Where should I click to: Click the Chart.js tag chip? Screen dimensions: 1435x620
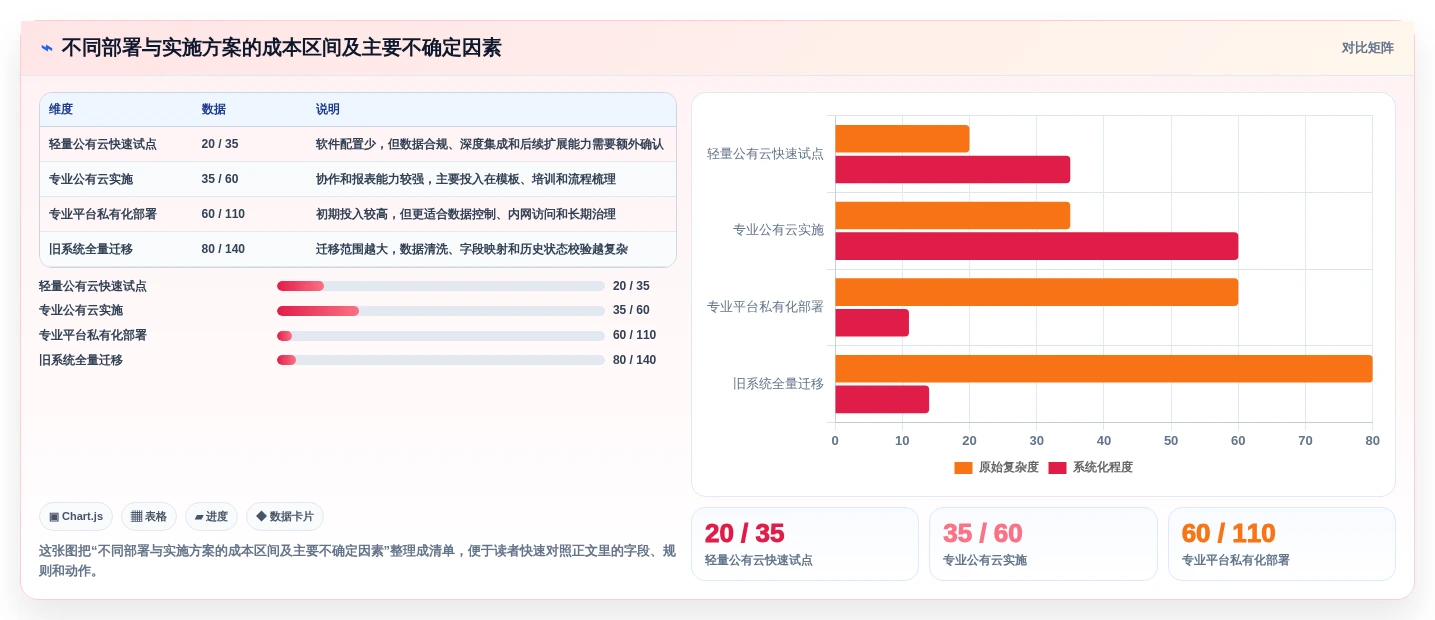76,517
